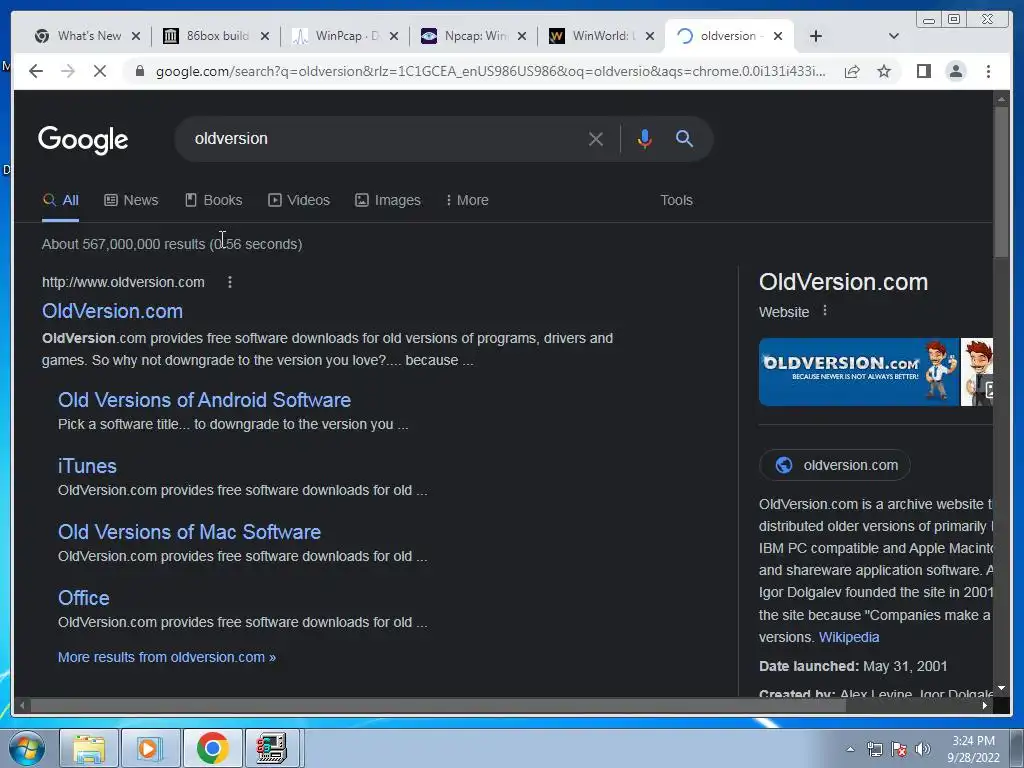Close the 86box build tab
This screenshot has height=768, width=1024.
264,36
